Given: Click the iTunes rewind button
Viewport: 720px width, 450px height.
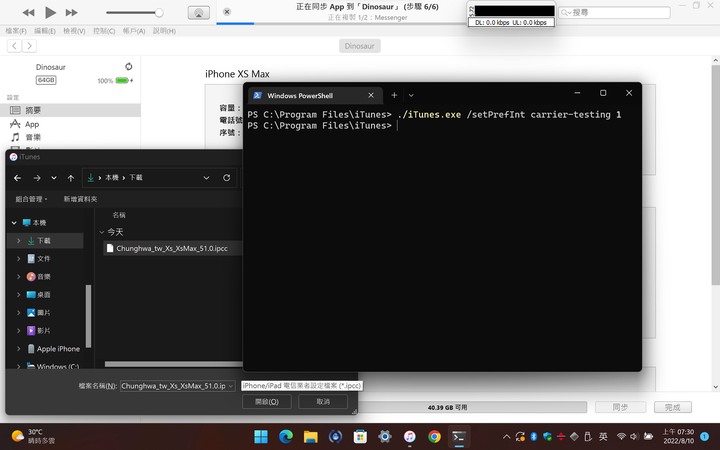Looking at the screenshot, I should (28, 12).
